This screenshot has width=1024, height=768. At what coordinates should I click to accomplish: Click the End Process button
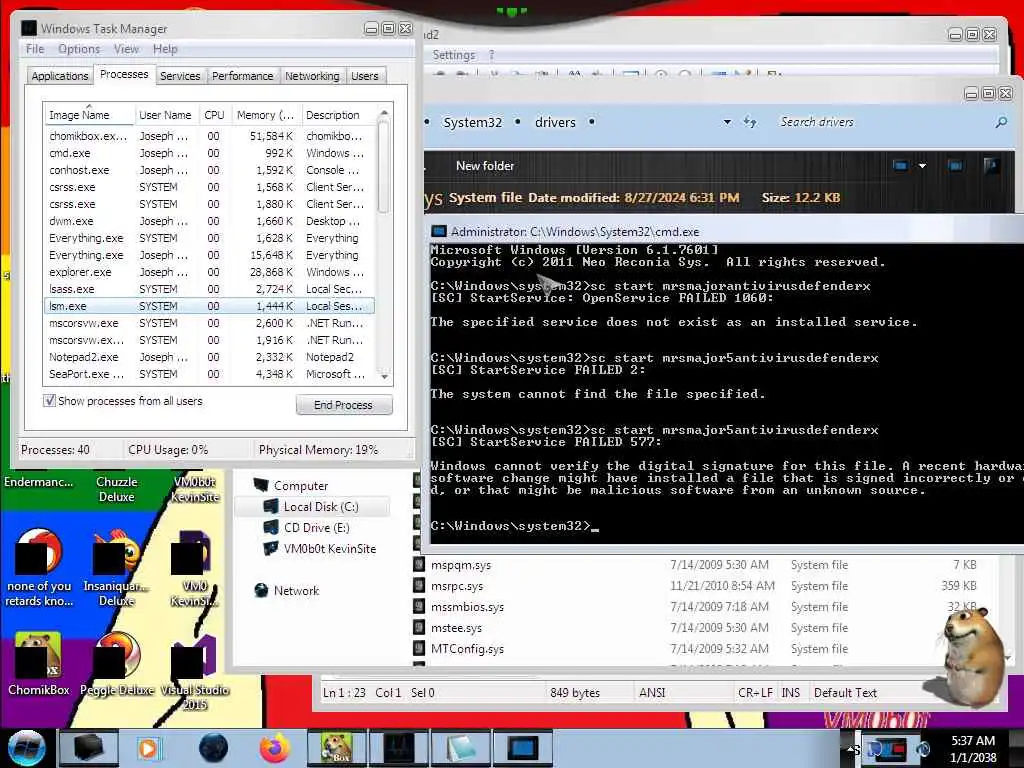click(344, 405)
